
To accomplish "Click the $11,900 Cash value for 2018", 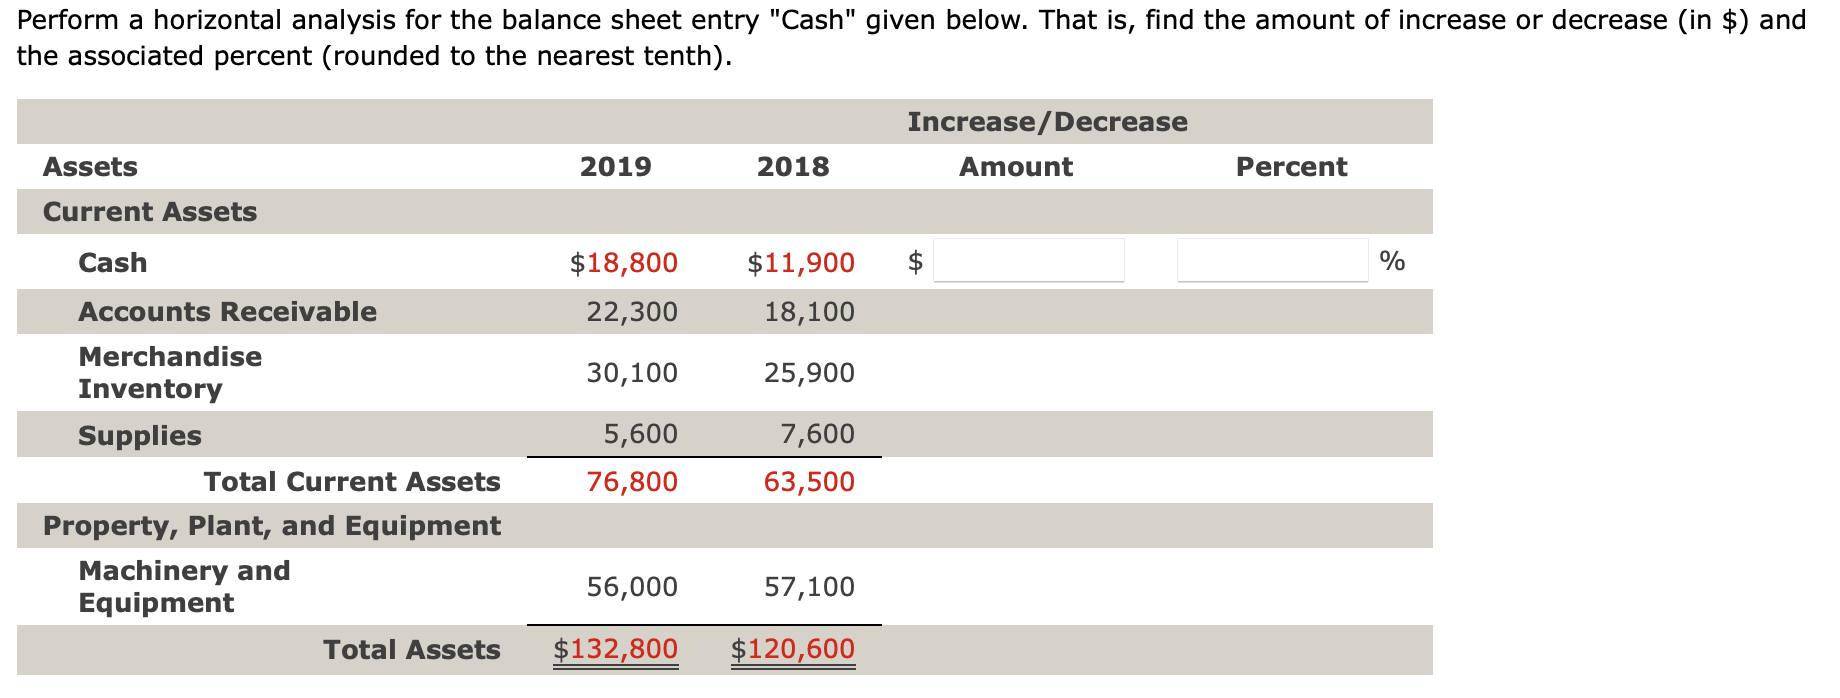I will pyautogui.click(x=799, y=262).
